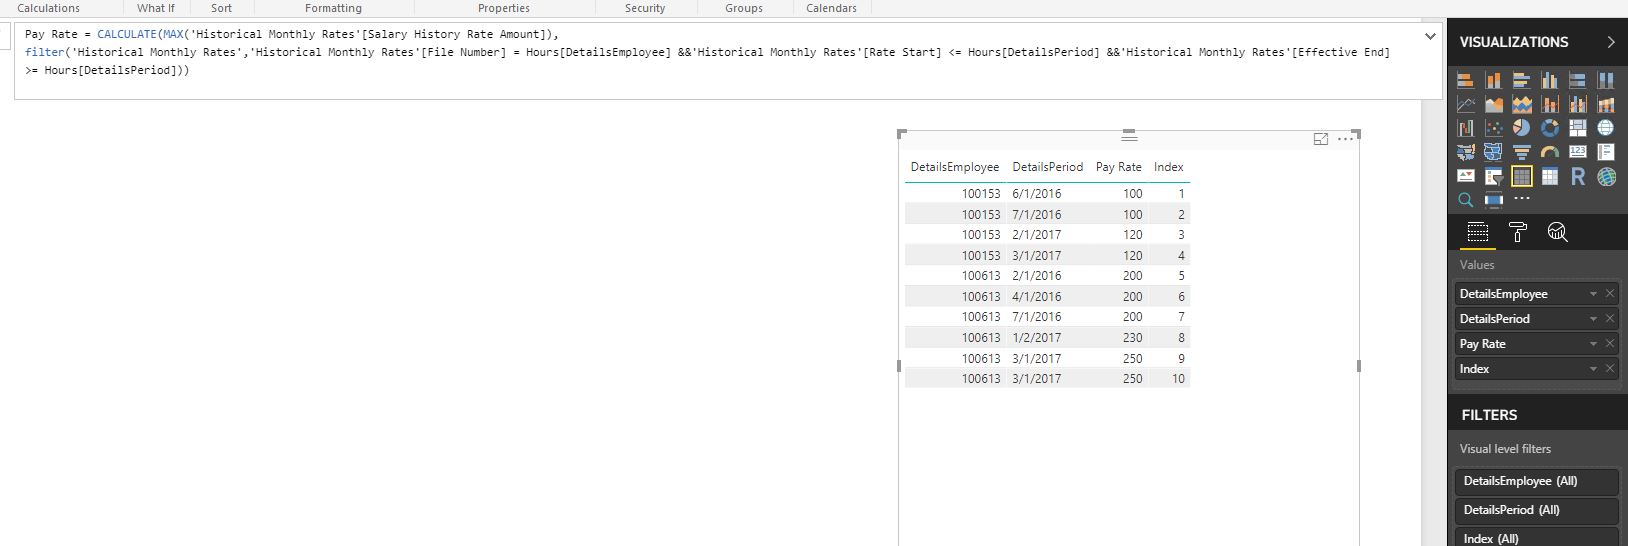Open the Format paint roller tab
Viewport: 1628px width, 546px height.
pos(1518,233)
